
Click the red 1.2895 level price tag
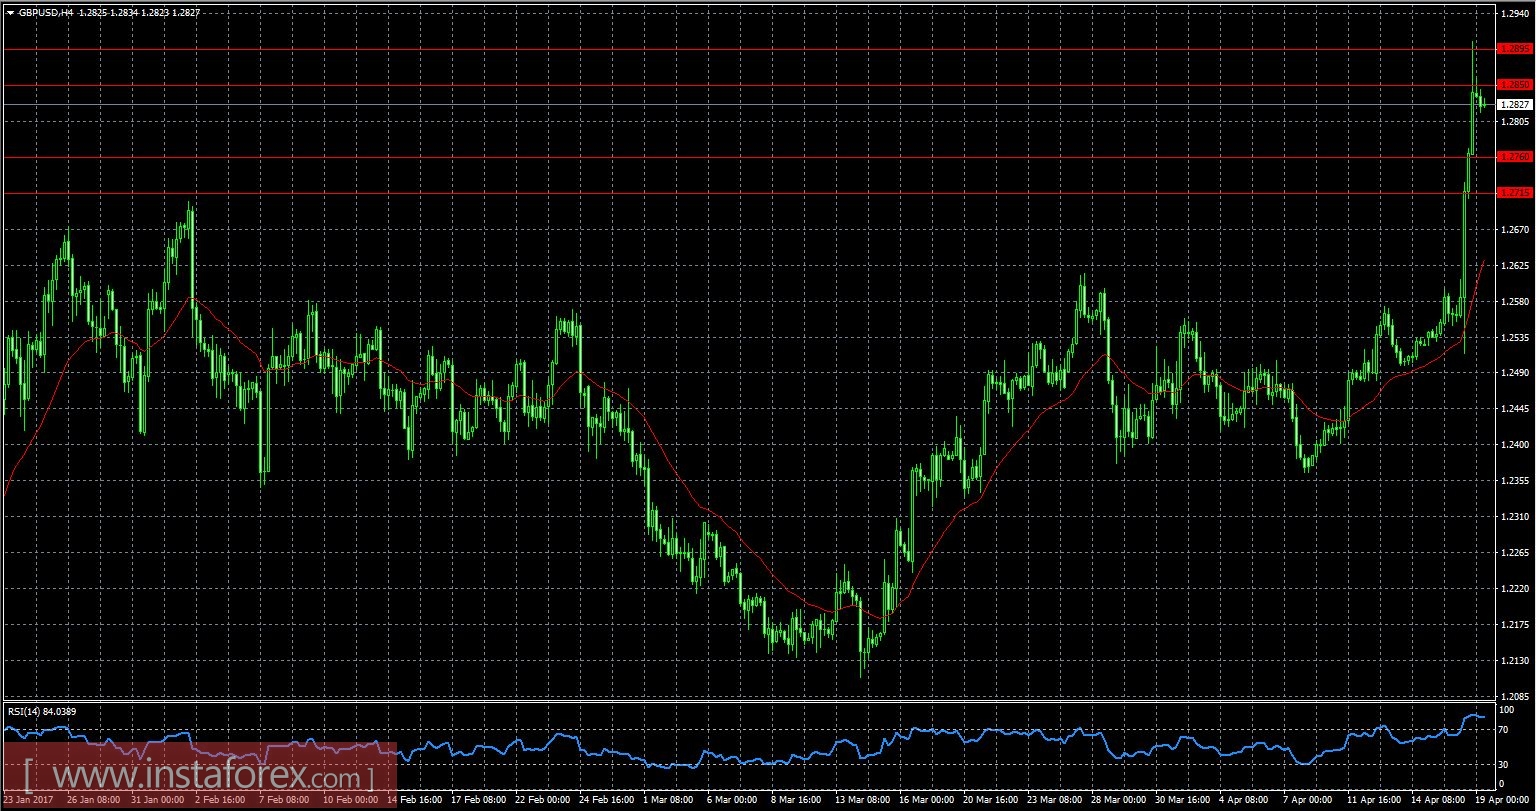pos(1514,48)
